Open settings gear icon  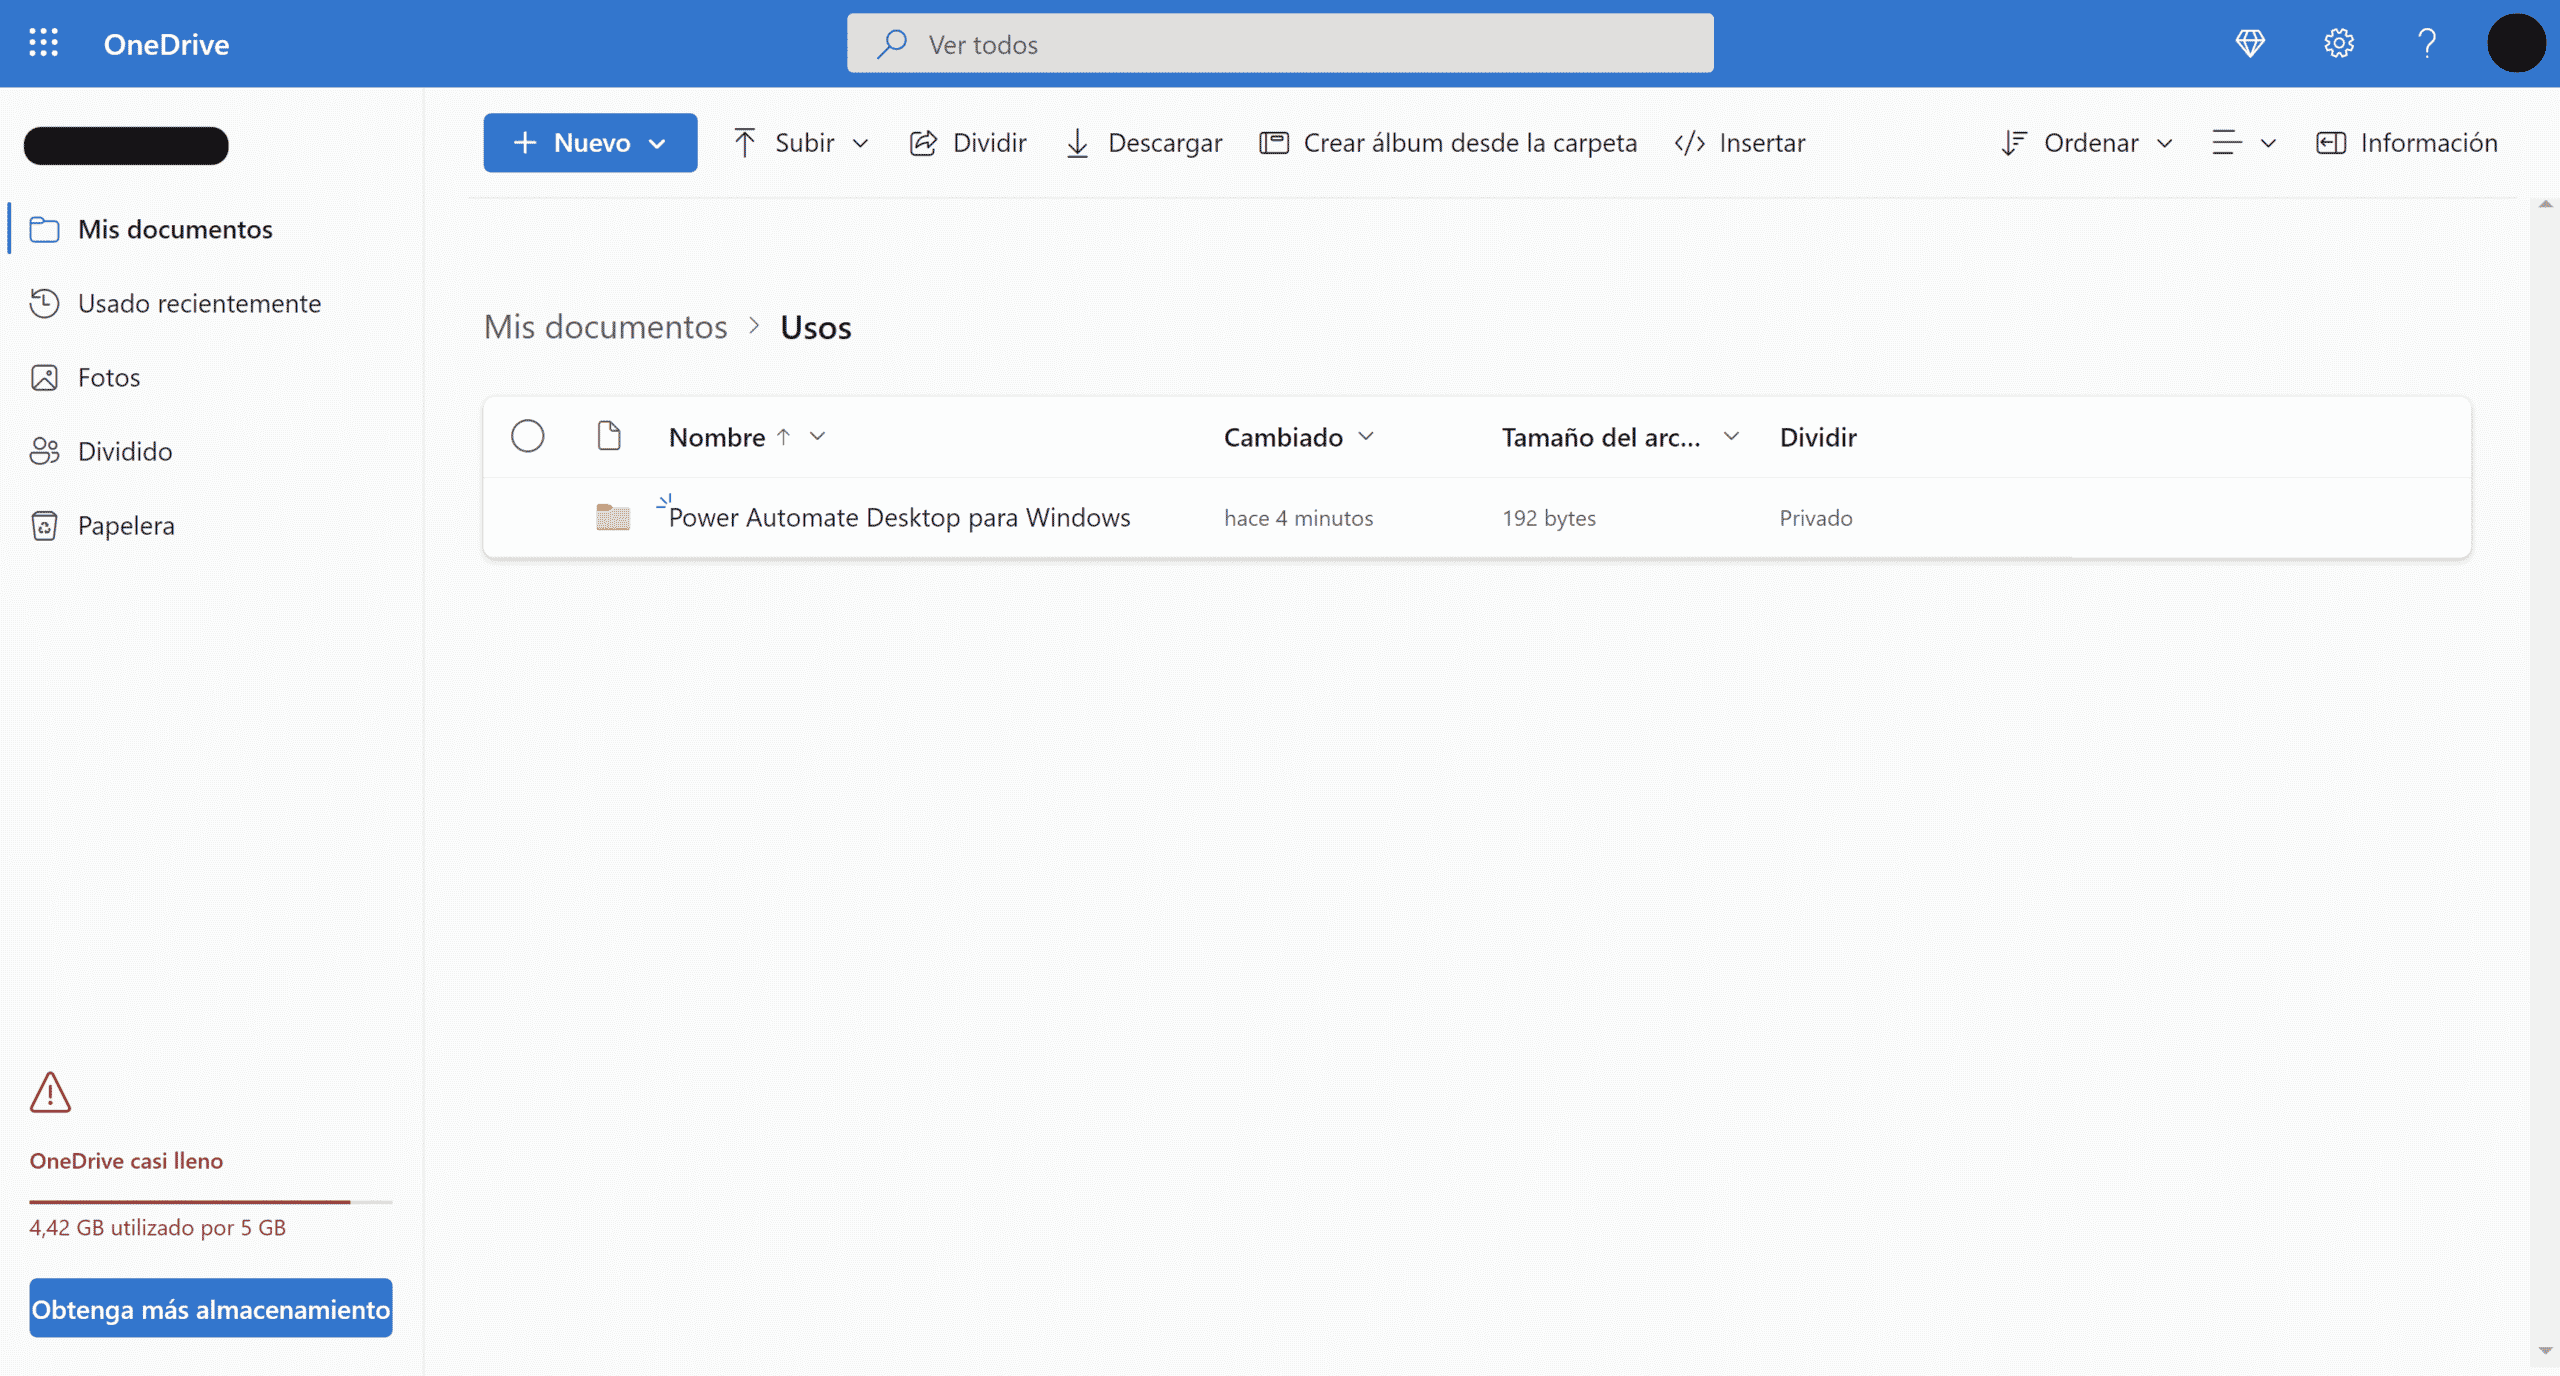click(x=2339, y=43)
